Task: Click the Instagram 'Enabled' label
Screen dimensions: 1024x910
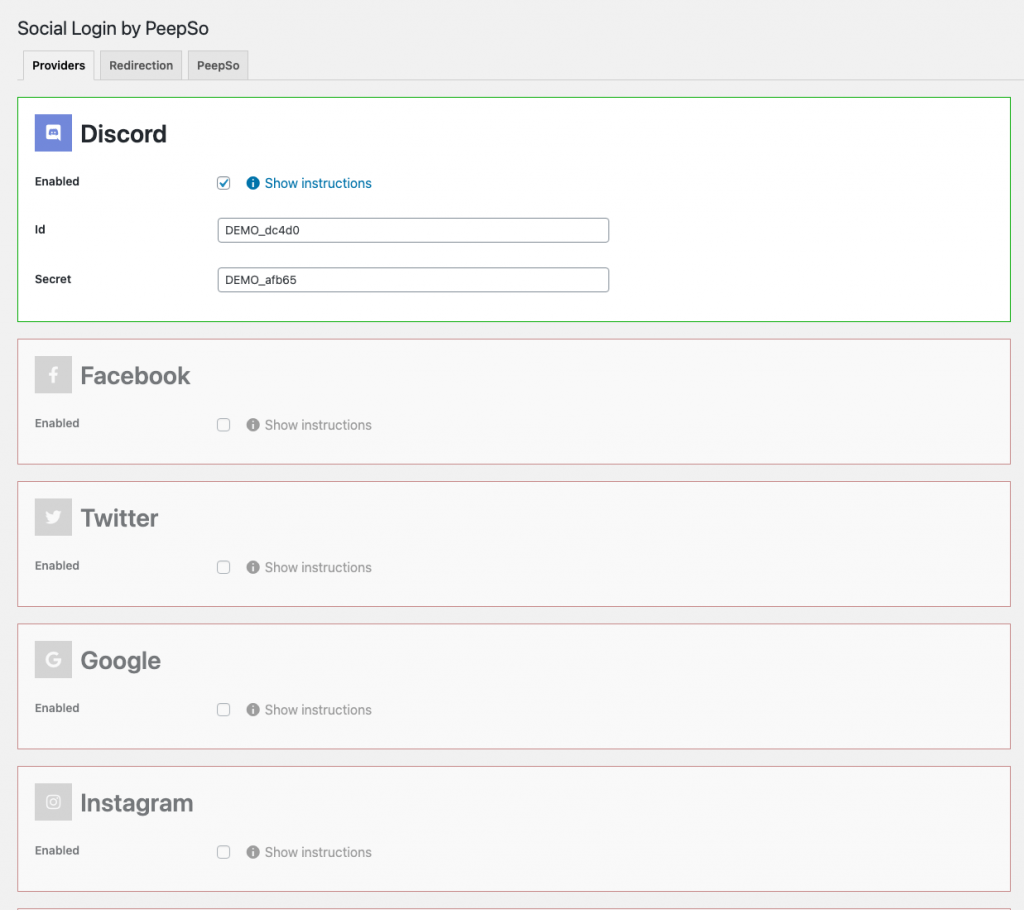Action: 57,851
